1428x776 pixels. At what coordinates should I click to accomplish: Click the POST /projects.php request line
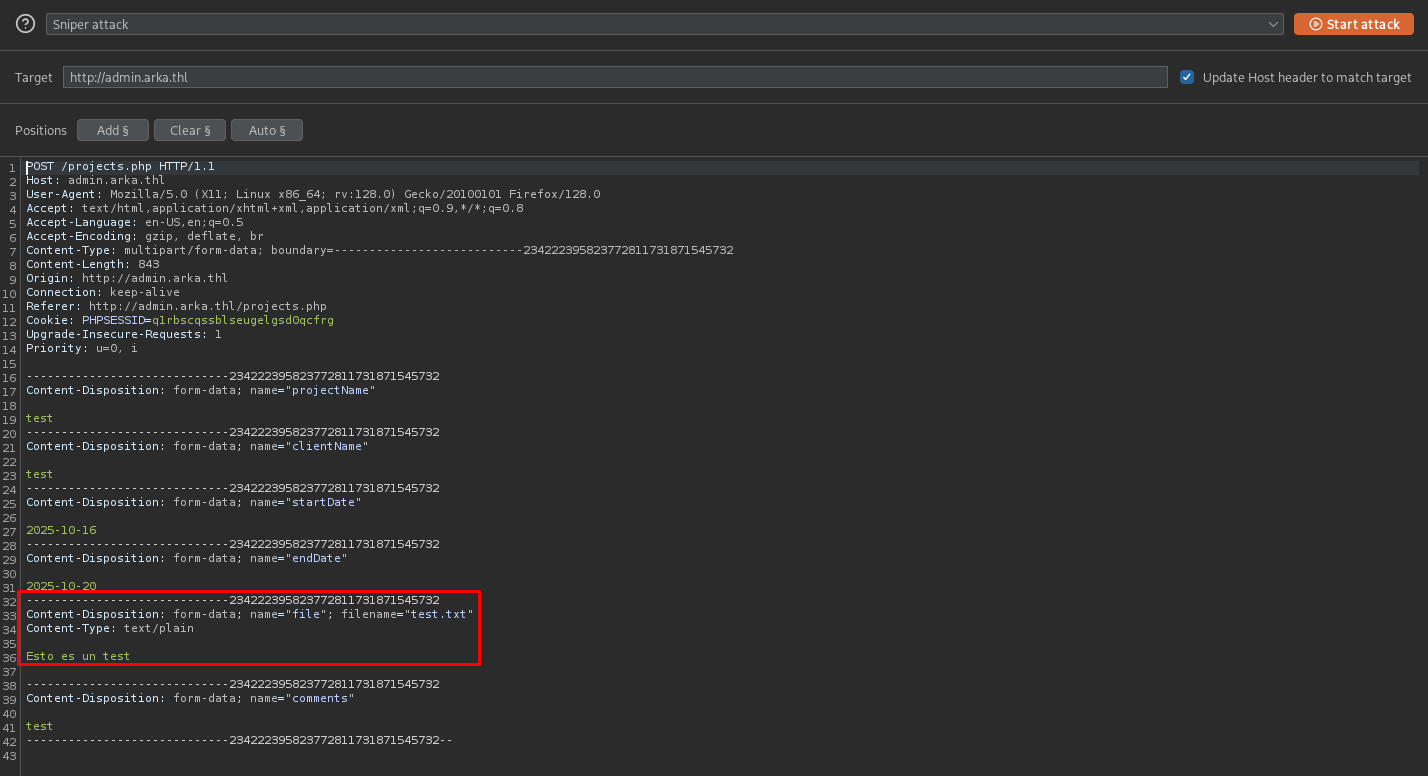pyautogui.click(x=120, y=166)
